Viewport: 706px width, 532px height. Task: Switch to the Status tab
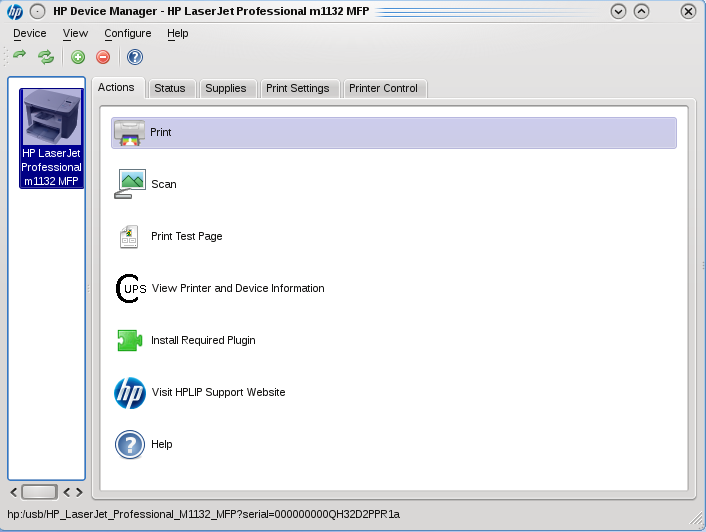pyautogui.click(x=170, y=88)
